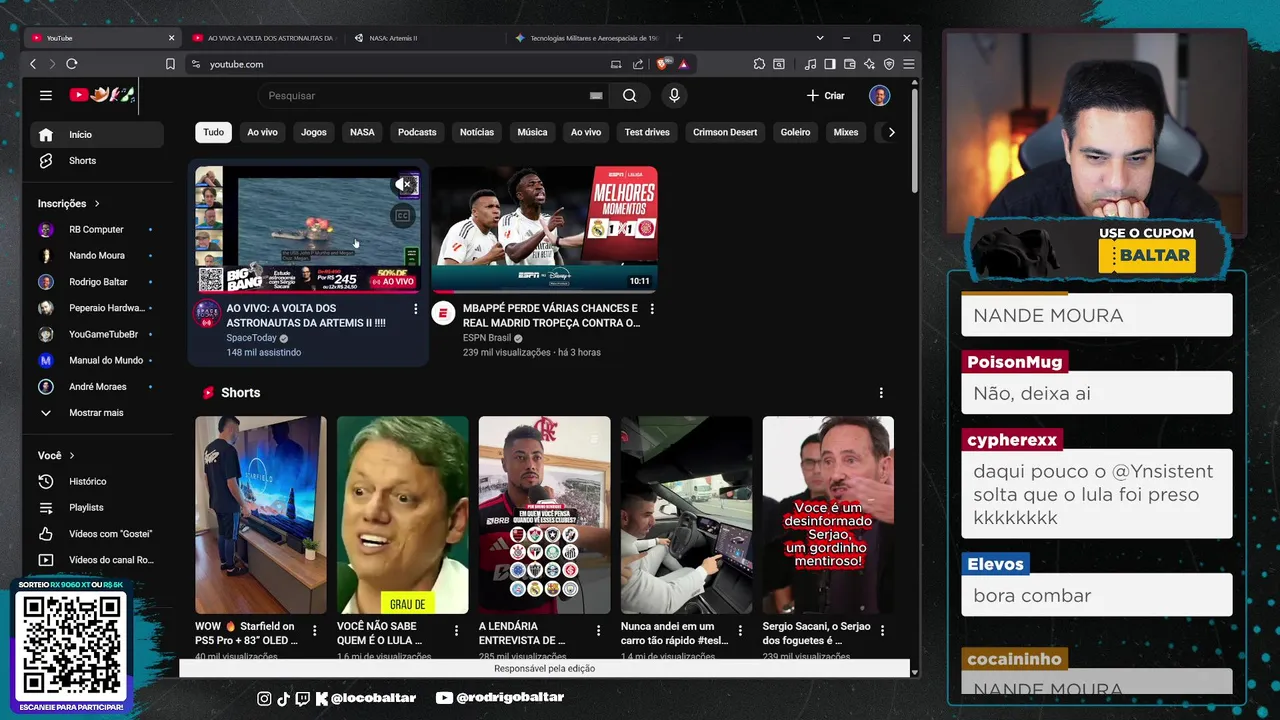Open options for the Starfield short
The height and width of the screenshot is (720, 1280).
[x=315, y=631]
